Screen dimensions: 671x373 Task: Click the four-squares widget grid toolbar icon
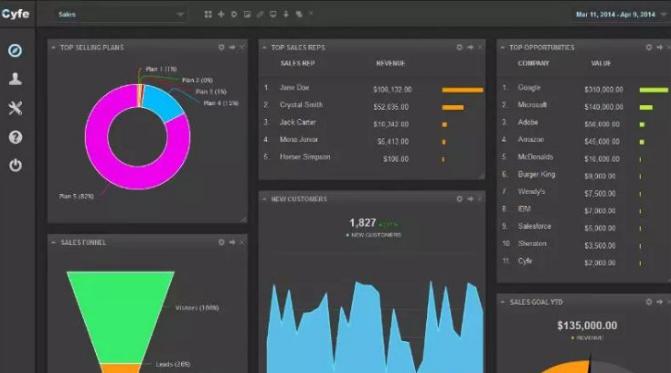(208, 14)
